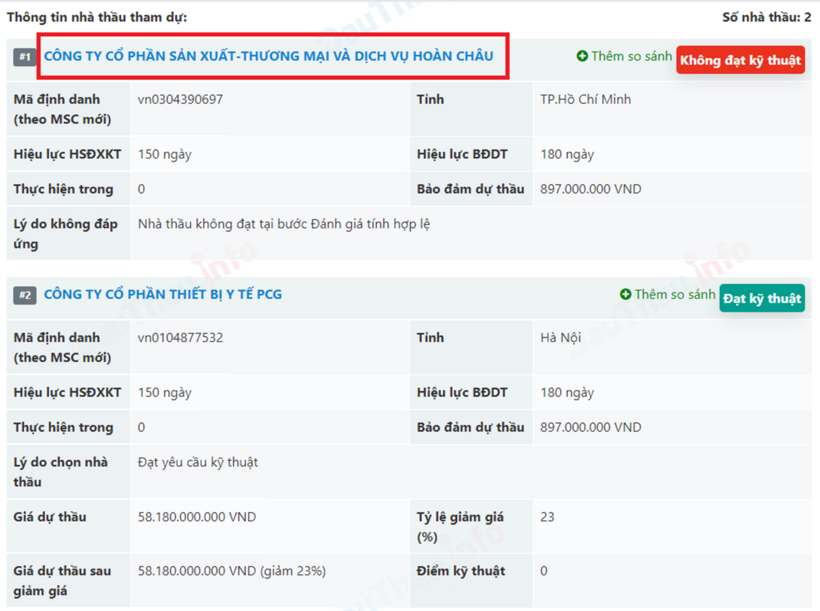This screenshot has width=820, height=611.
Task: Click the 'Số nhà thầu: 2' count
Action: (767, 17)
